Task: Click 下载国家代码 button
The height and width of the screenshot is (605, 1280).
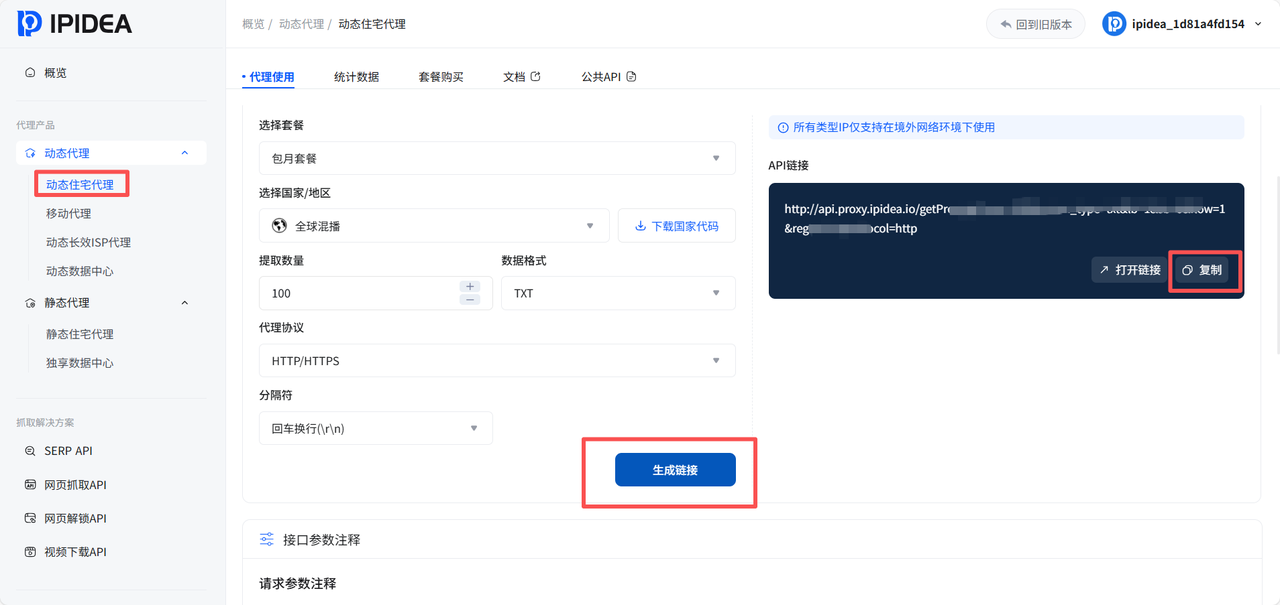Action: coord(677,226)
